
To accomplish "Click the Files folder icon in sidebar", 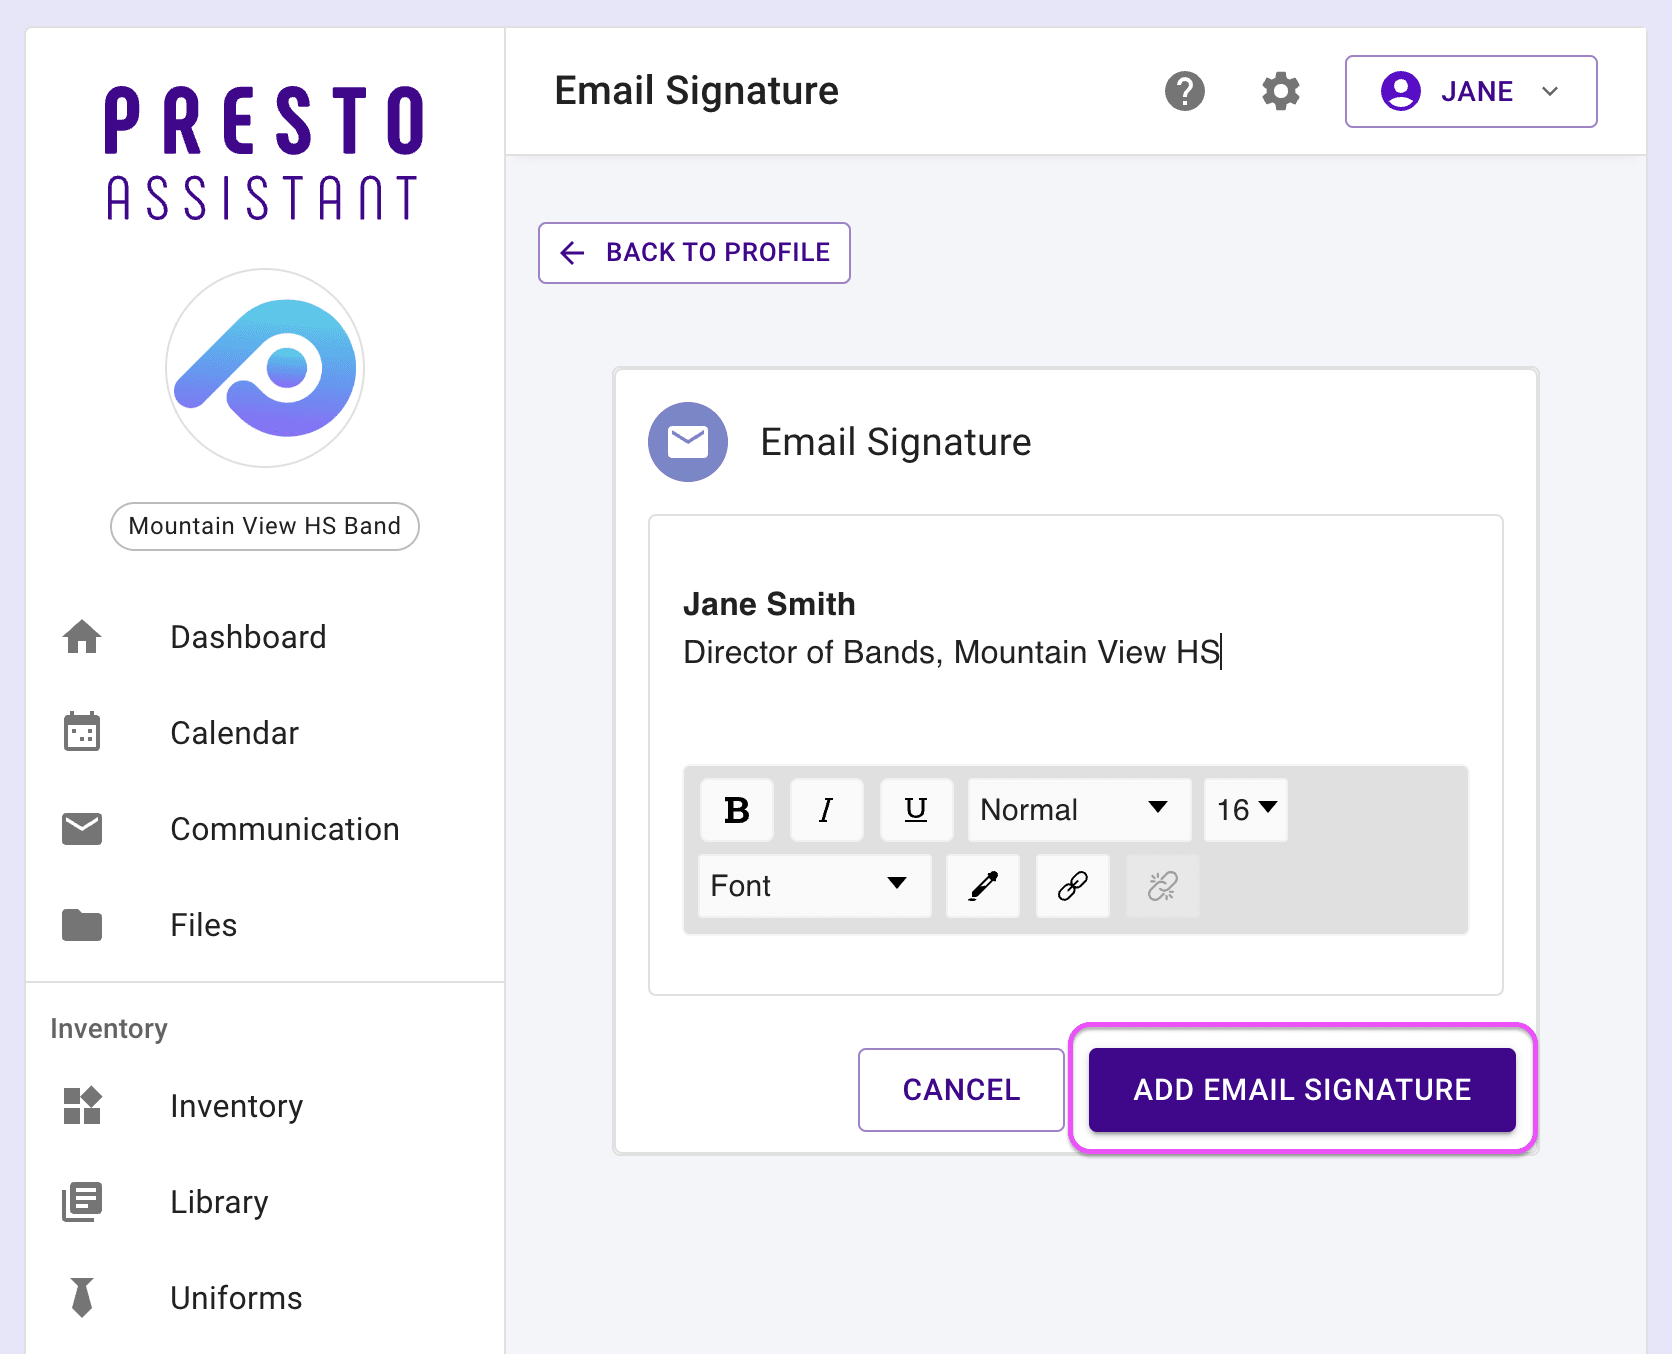I will pyautogui.click(x=81, y=925).
